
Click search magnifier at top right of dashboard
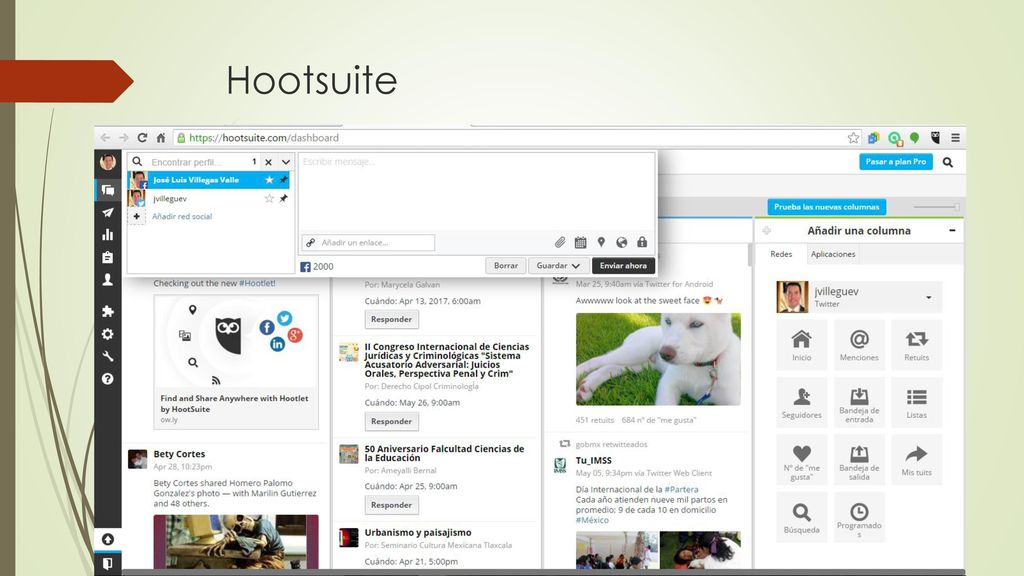click(948, 162)
